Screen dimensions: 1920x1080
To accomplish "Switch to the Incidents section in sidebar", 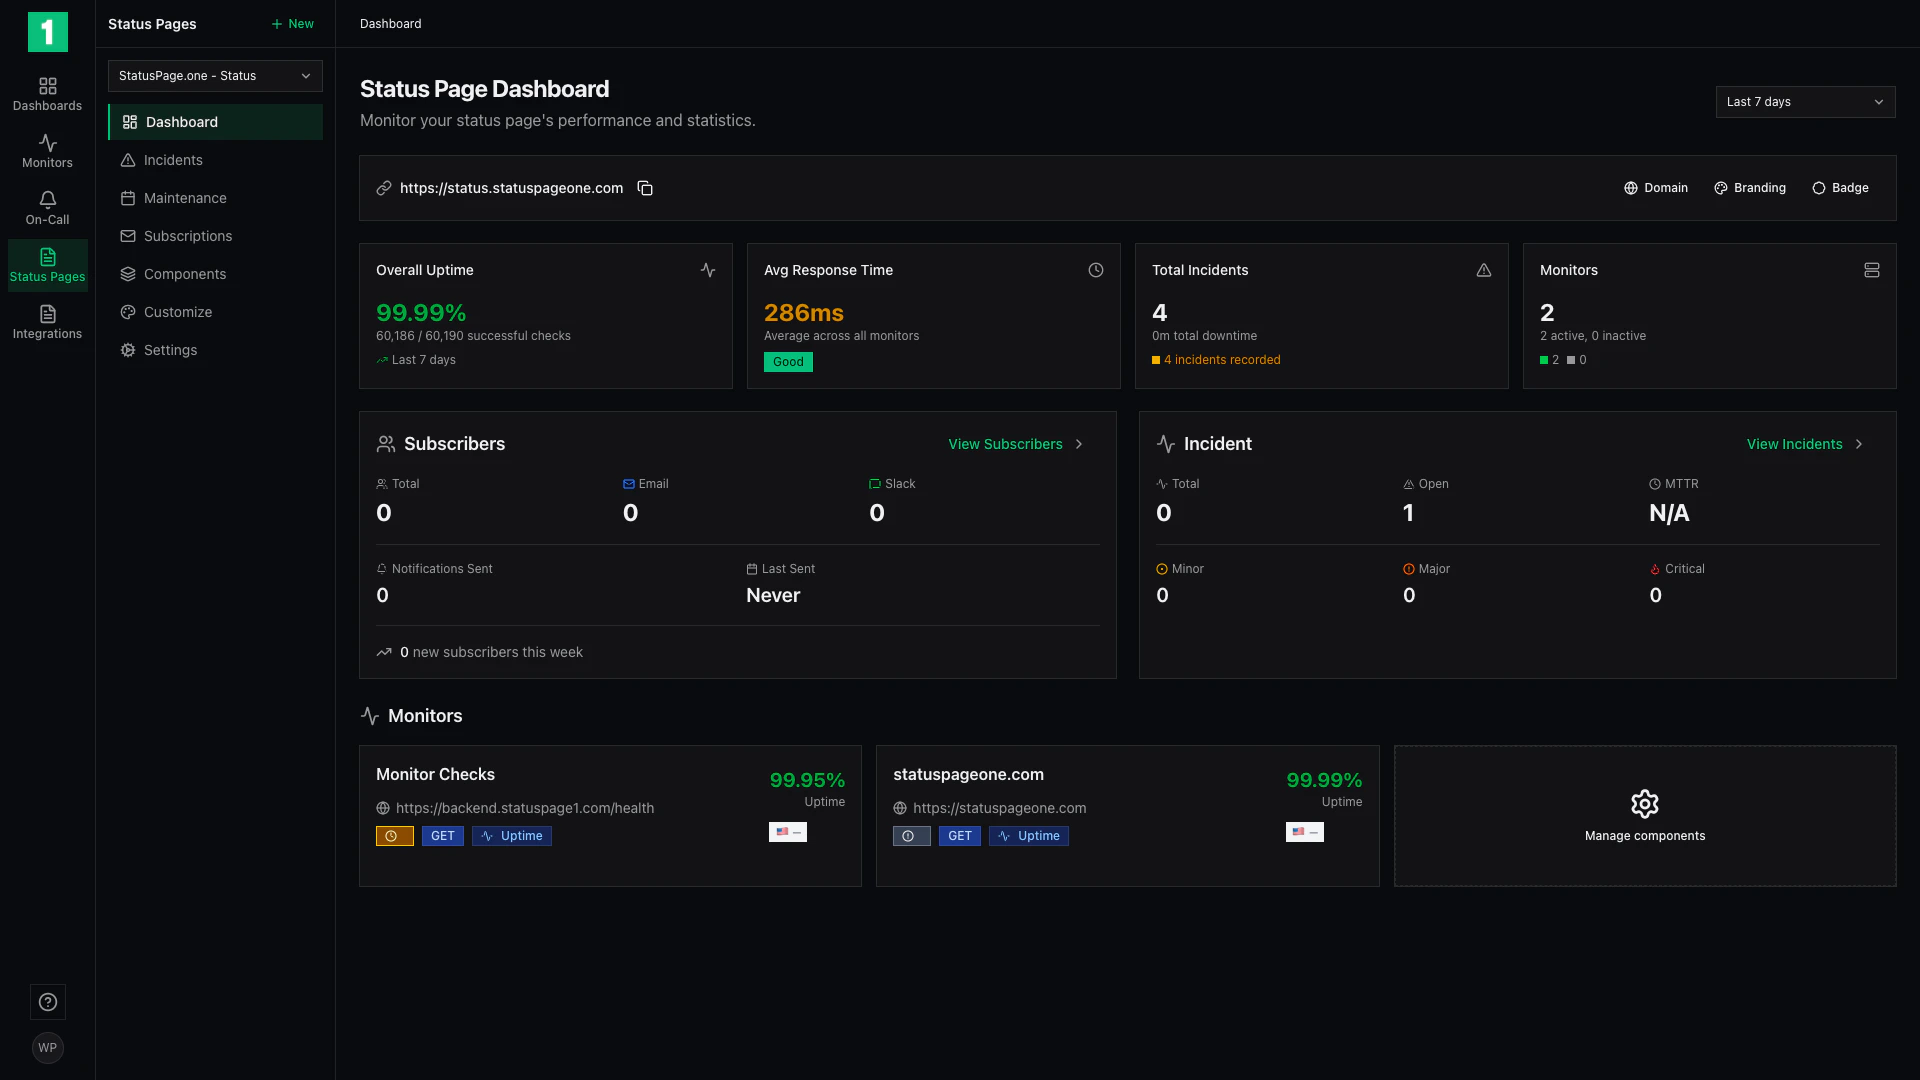I will click(x=173, y=160).
